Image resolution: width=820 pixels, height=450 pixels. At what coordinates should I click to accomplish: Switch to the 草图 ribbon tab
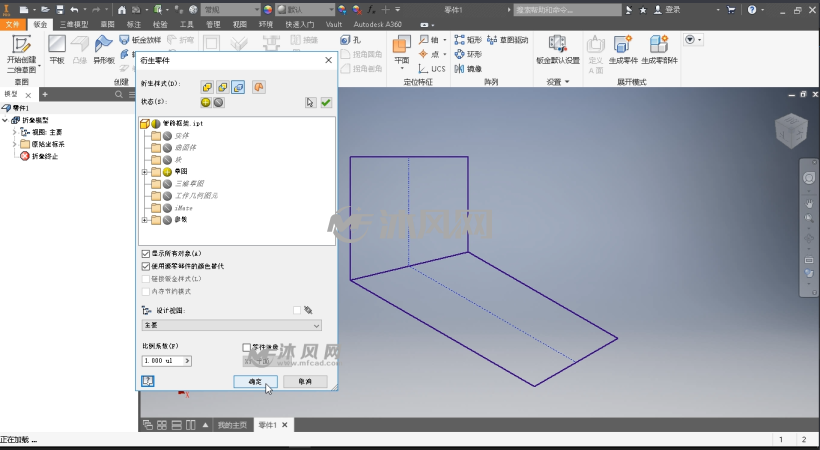[x=107, y=24]
